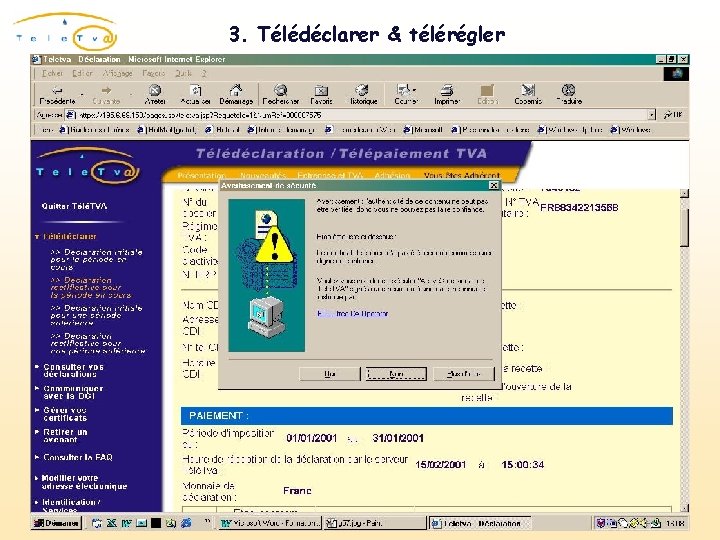Open the Outils menu
The height and width of the screenshot is (540, 720).
coord(183,73)
